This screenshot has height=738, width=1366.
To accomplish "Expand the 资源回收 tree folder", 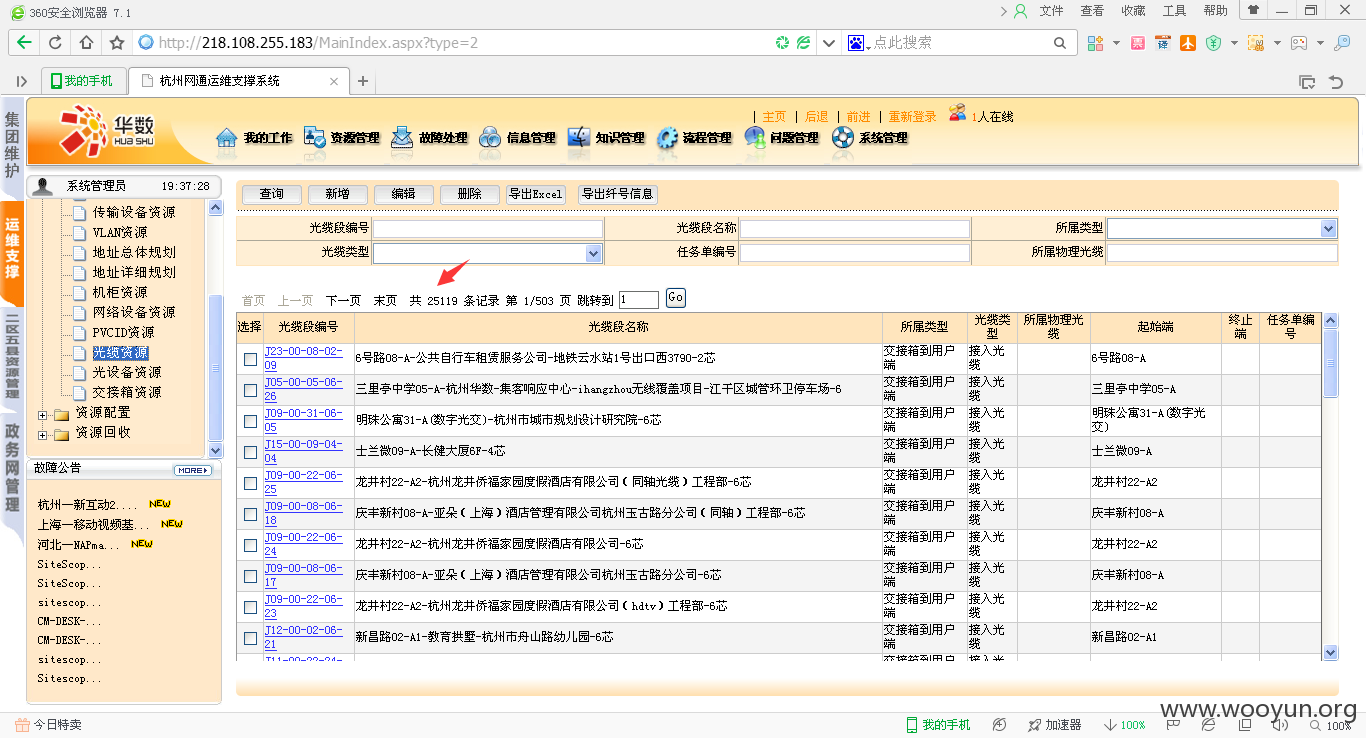I will pyautogui.click(x=43, y=434).
